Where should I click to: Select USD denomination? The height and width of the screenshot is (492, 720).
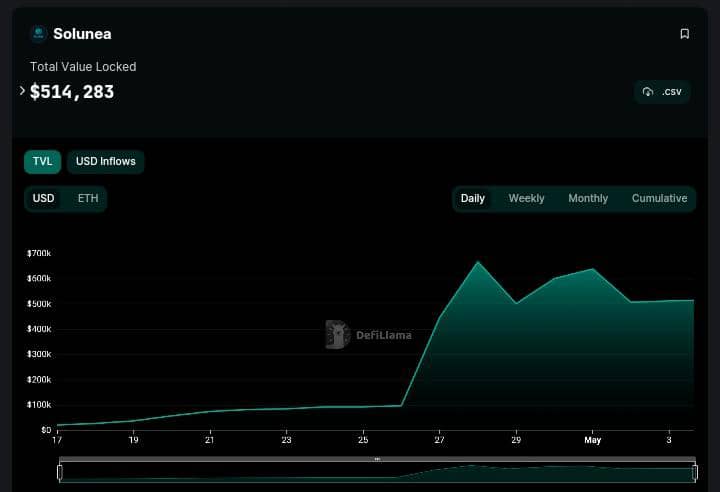[x=44, y=198]
